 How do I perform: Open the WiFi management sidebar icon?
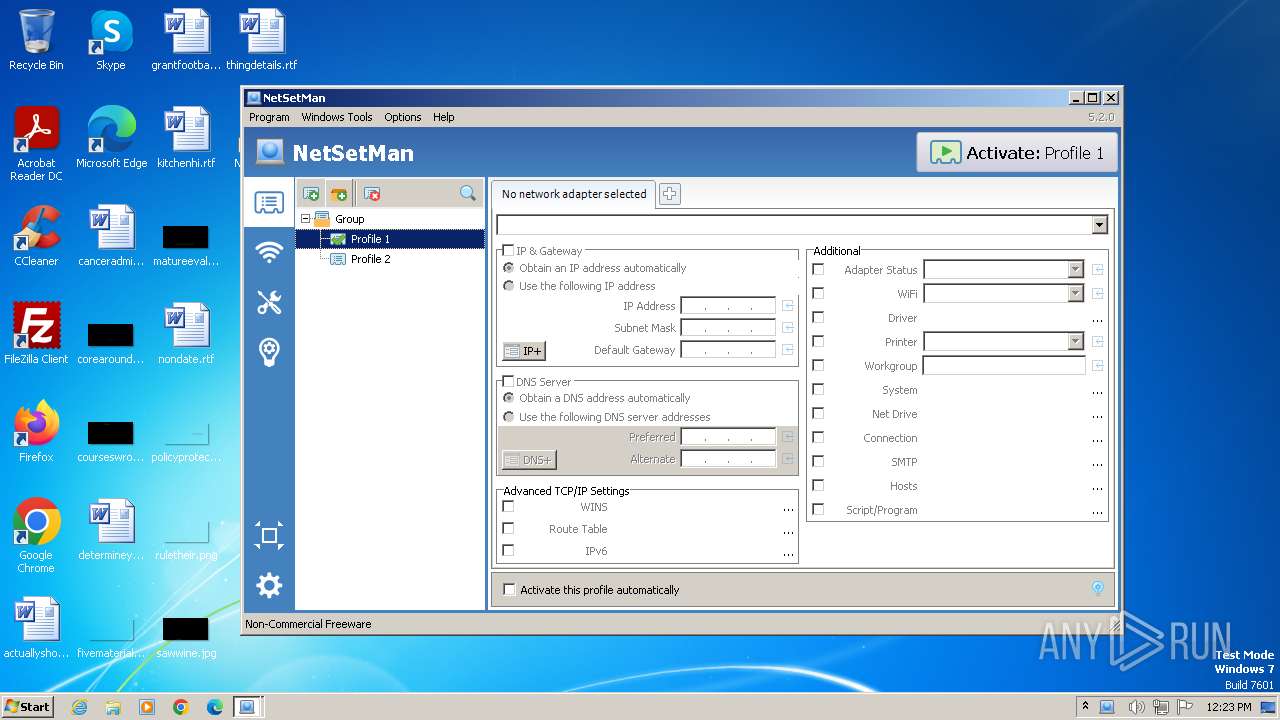click(x=269, y=253)
